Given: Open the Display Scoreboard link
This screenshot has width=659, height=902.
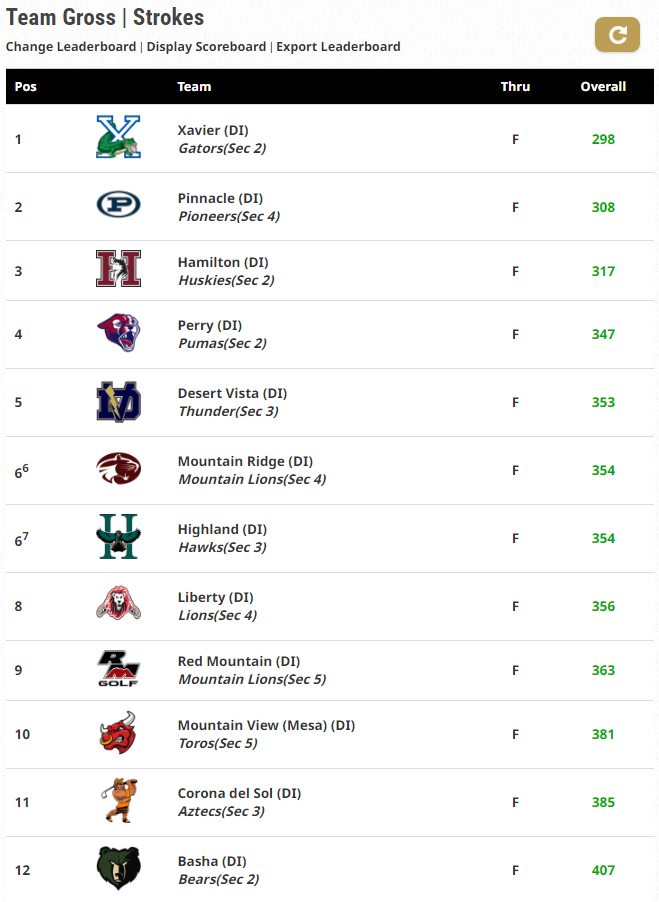Looking at the screenshot, I should [x=206, y=47].
